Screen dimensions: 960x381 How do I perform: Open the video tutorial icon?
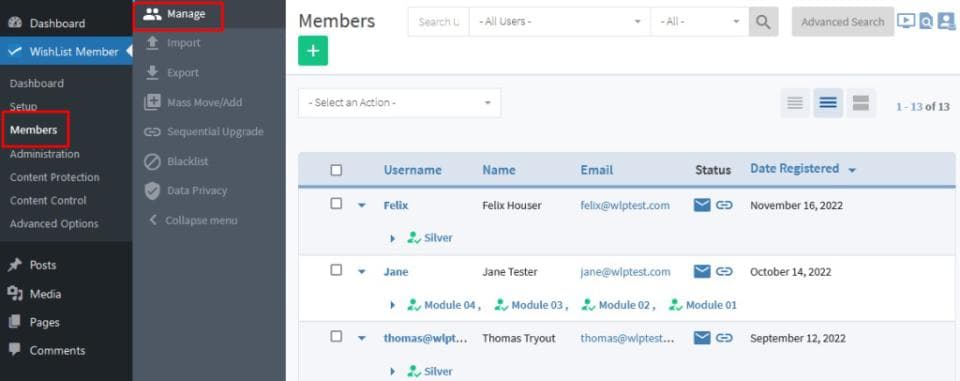(906, 21)
